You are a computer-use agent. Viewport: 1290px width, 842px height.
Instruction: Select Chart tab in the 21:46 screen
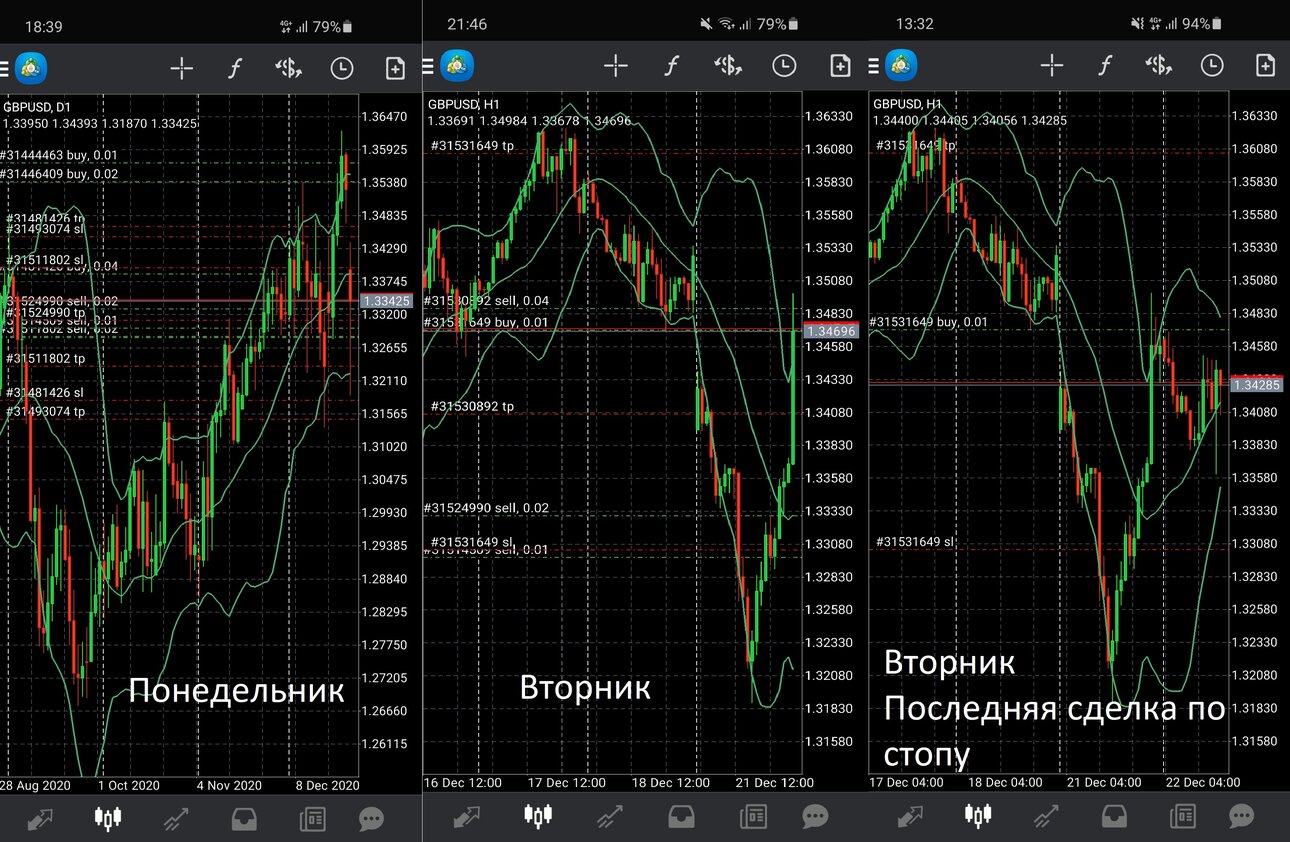click(539, 817)
